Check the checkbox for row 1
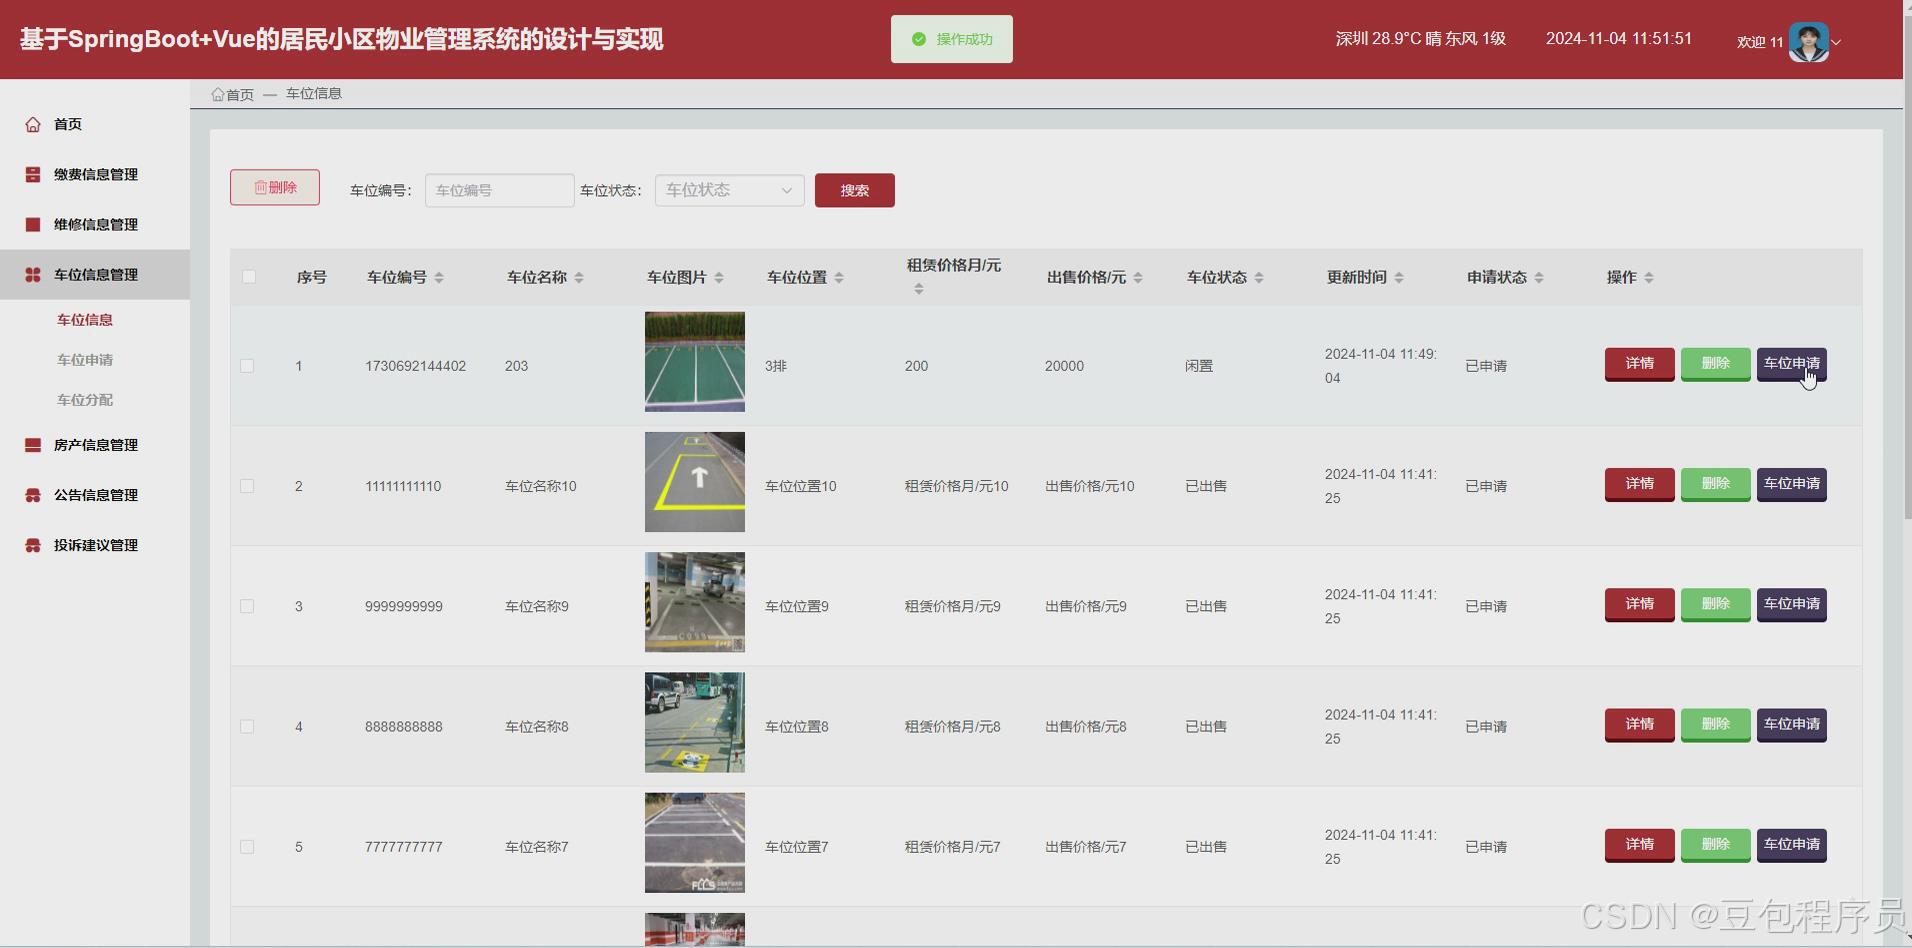Screen dimensions: 1912x948 click(x=247, y=365)
